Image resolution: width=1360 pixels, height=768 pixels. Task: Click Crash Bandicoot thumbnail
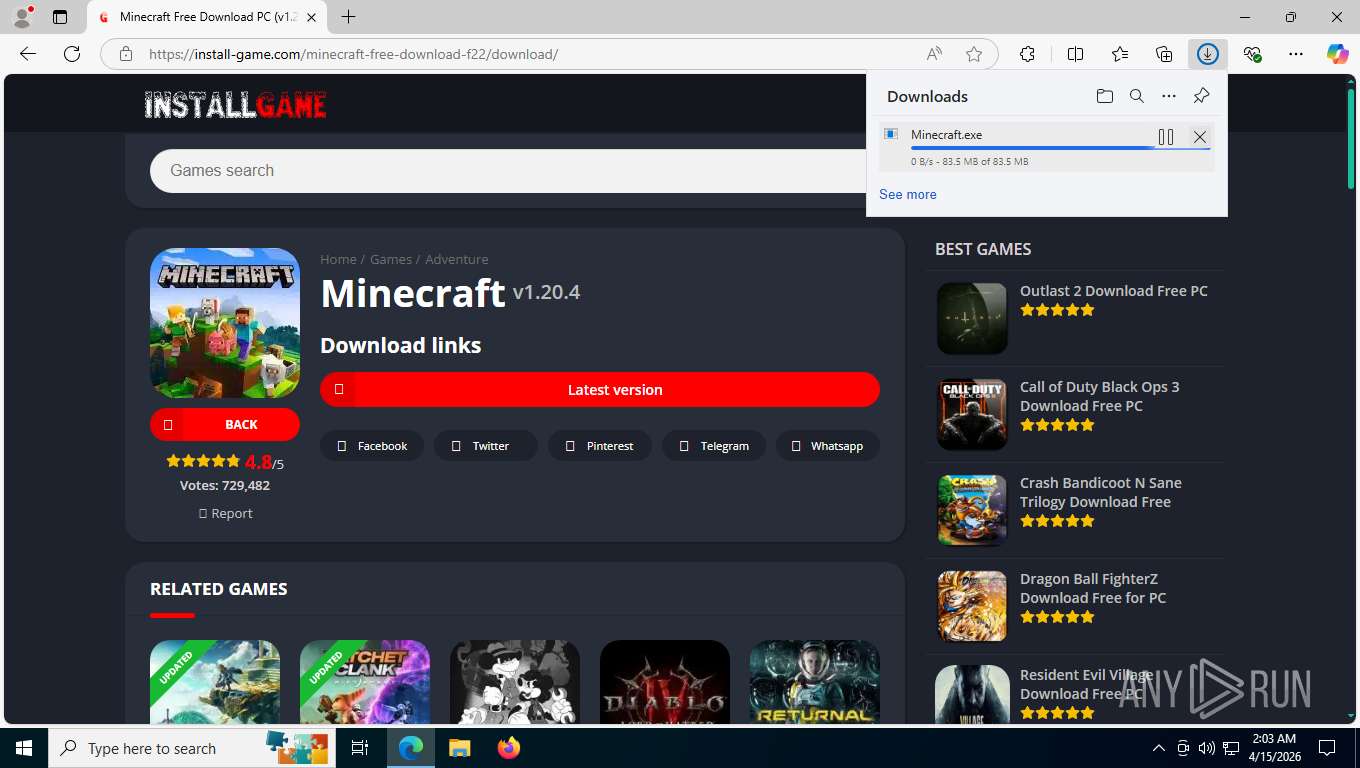click(972, 510)
